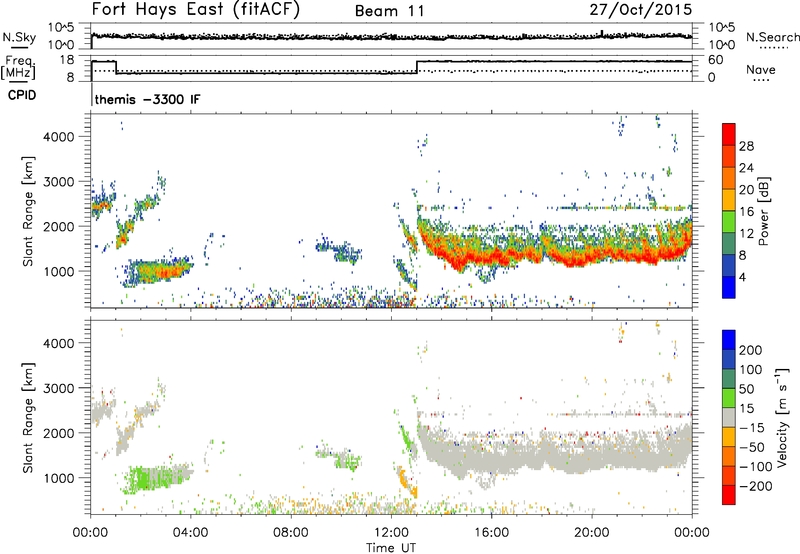Select the "N.Sky" legend label

19,37
